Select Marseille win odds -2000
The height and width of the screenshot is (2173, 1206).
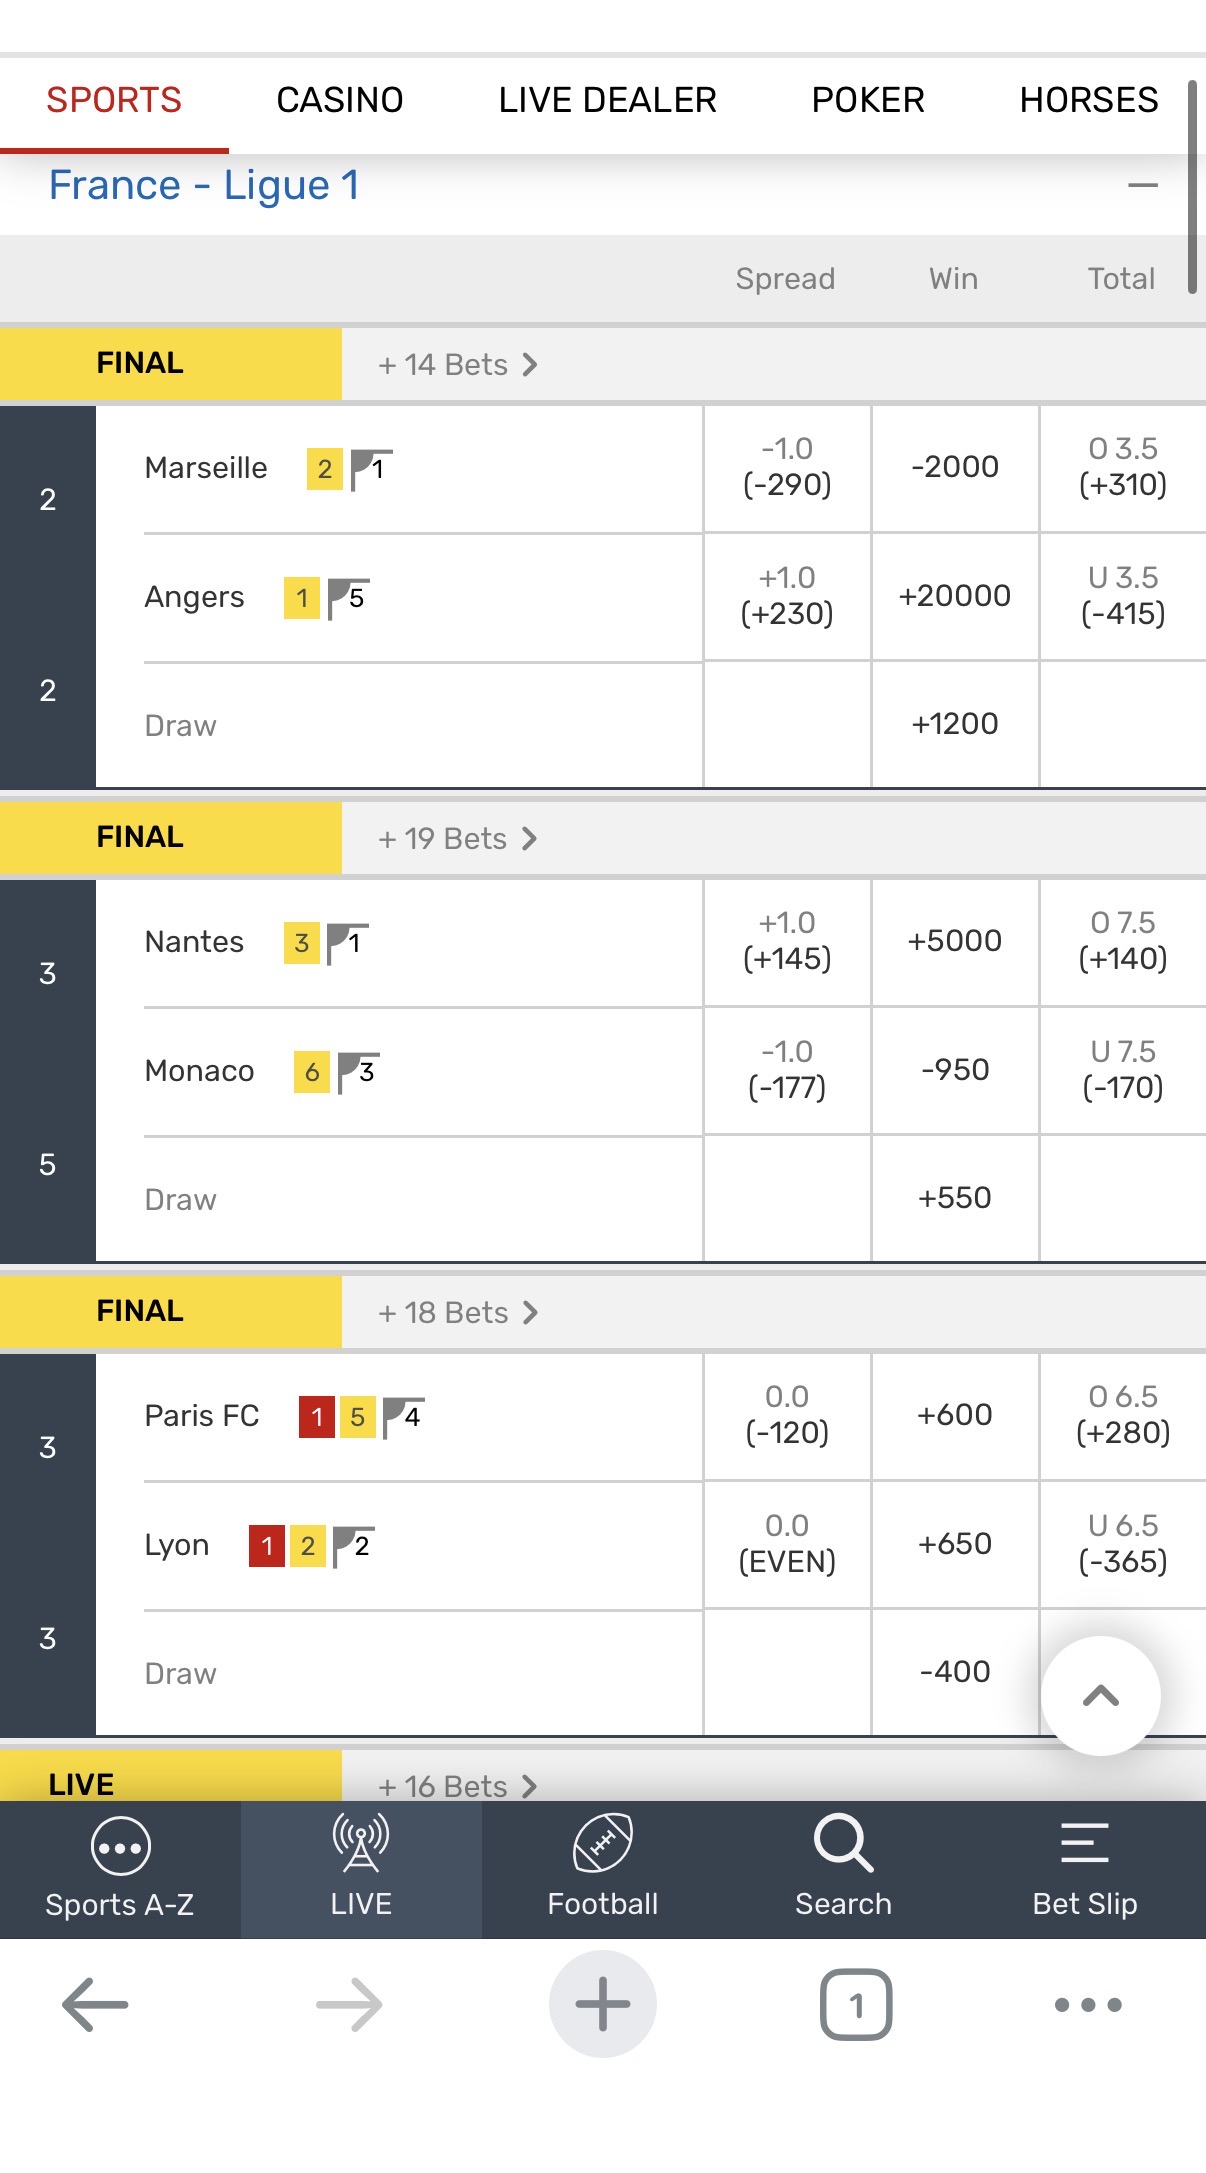click(x=955, y=467)
